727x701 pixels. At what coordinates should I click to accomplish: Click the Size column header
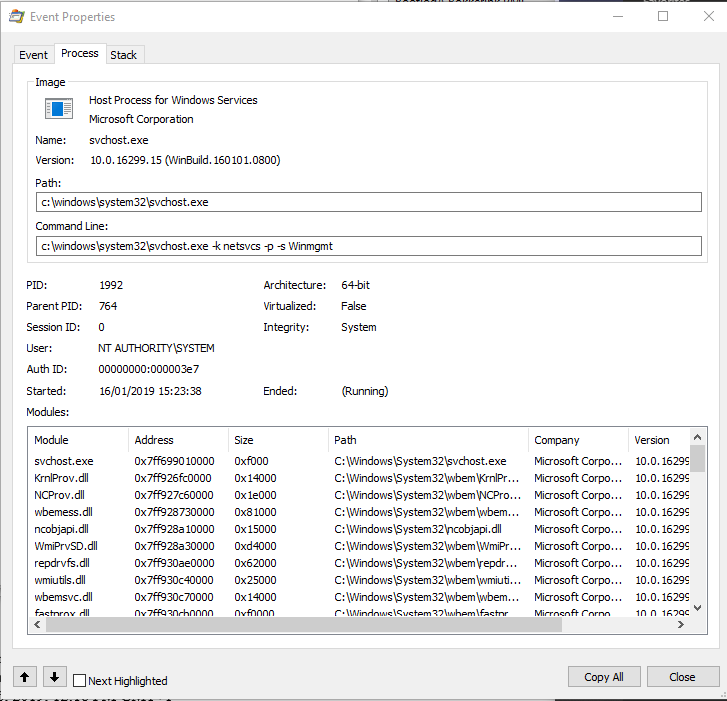(278, 440)
